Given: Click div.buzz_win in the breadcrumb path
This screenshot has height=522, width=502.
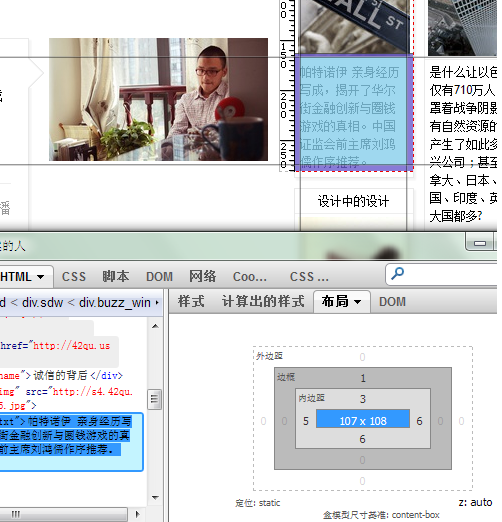Looking at the screenshot, I should pyautogui.click(x=115, y=303).
